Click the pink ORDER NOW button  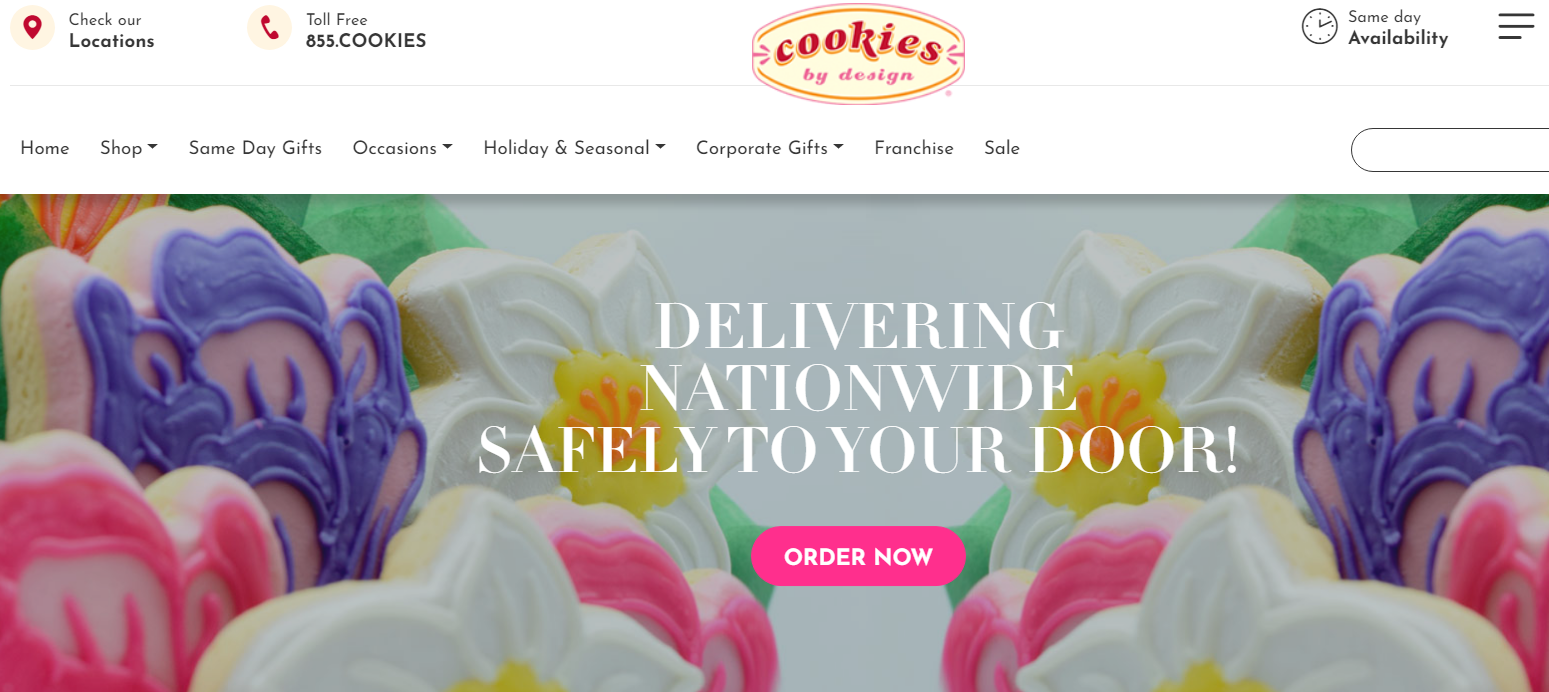[x=858, y=556]
